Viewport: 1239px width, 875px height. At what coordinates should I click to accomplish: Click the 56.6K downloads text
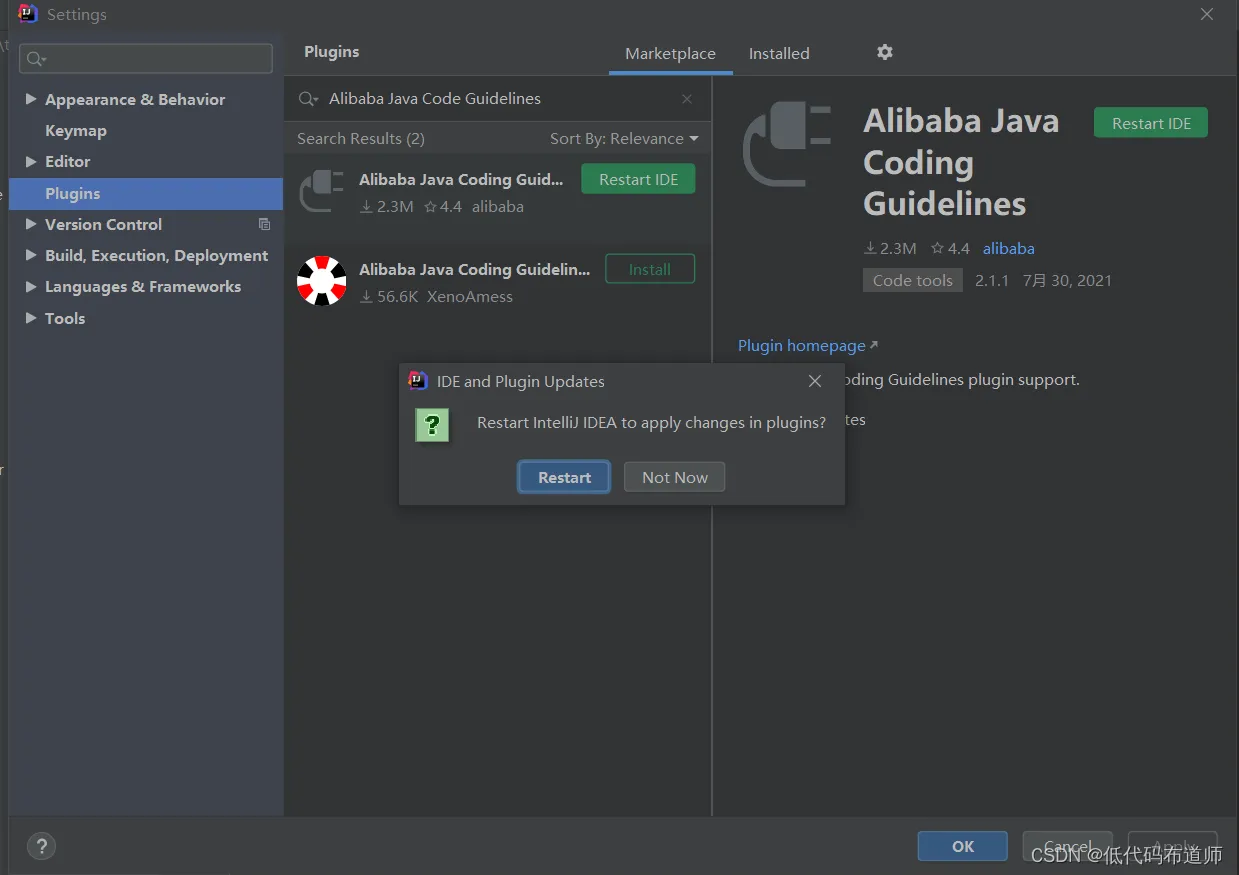[x=389, y=296]
